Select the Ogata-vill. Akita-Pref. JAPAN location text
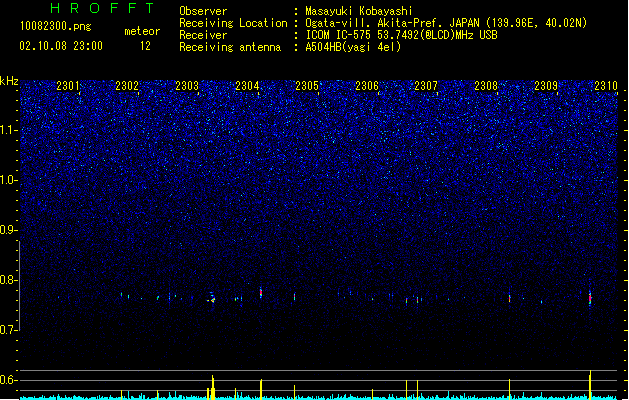Image resolution: width=629 pixels, height=400 pixels. (446, 23)
